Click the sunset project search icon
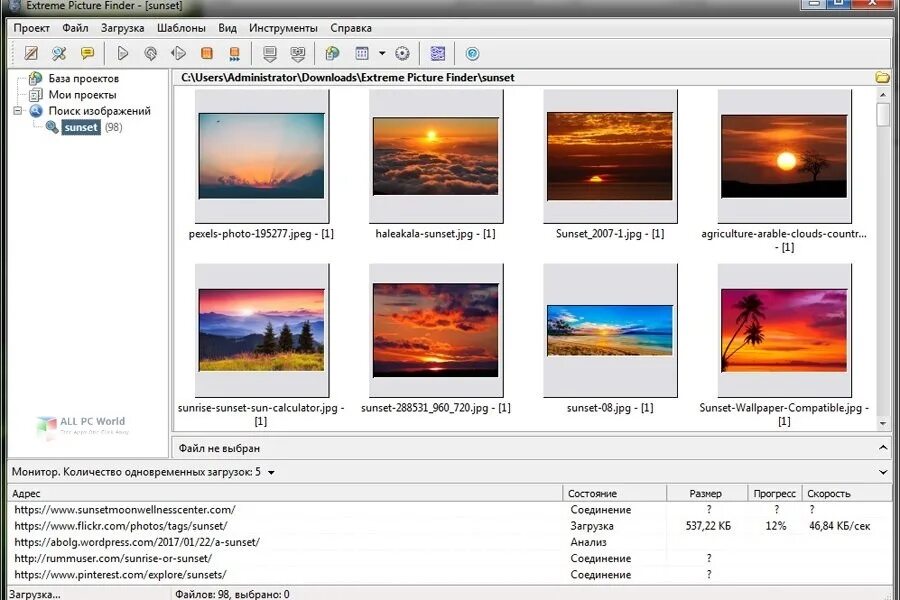Viewport: 900px width, 600px height. (x=52, y=127)
